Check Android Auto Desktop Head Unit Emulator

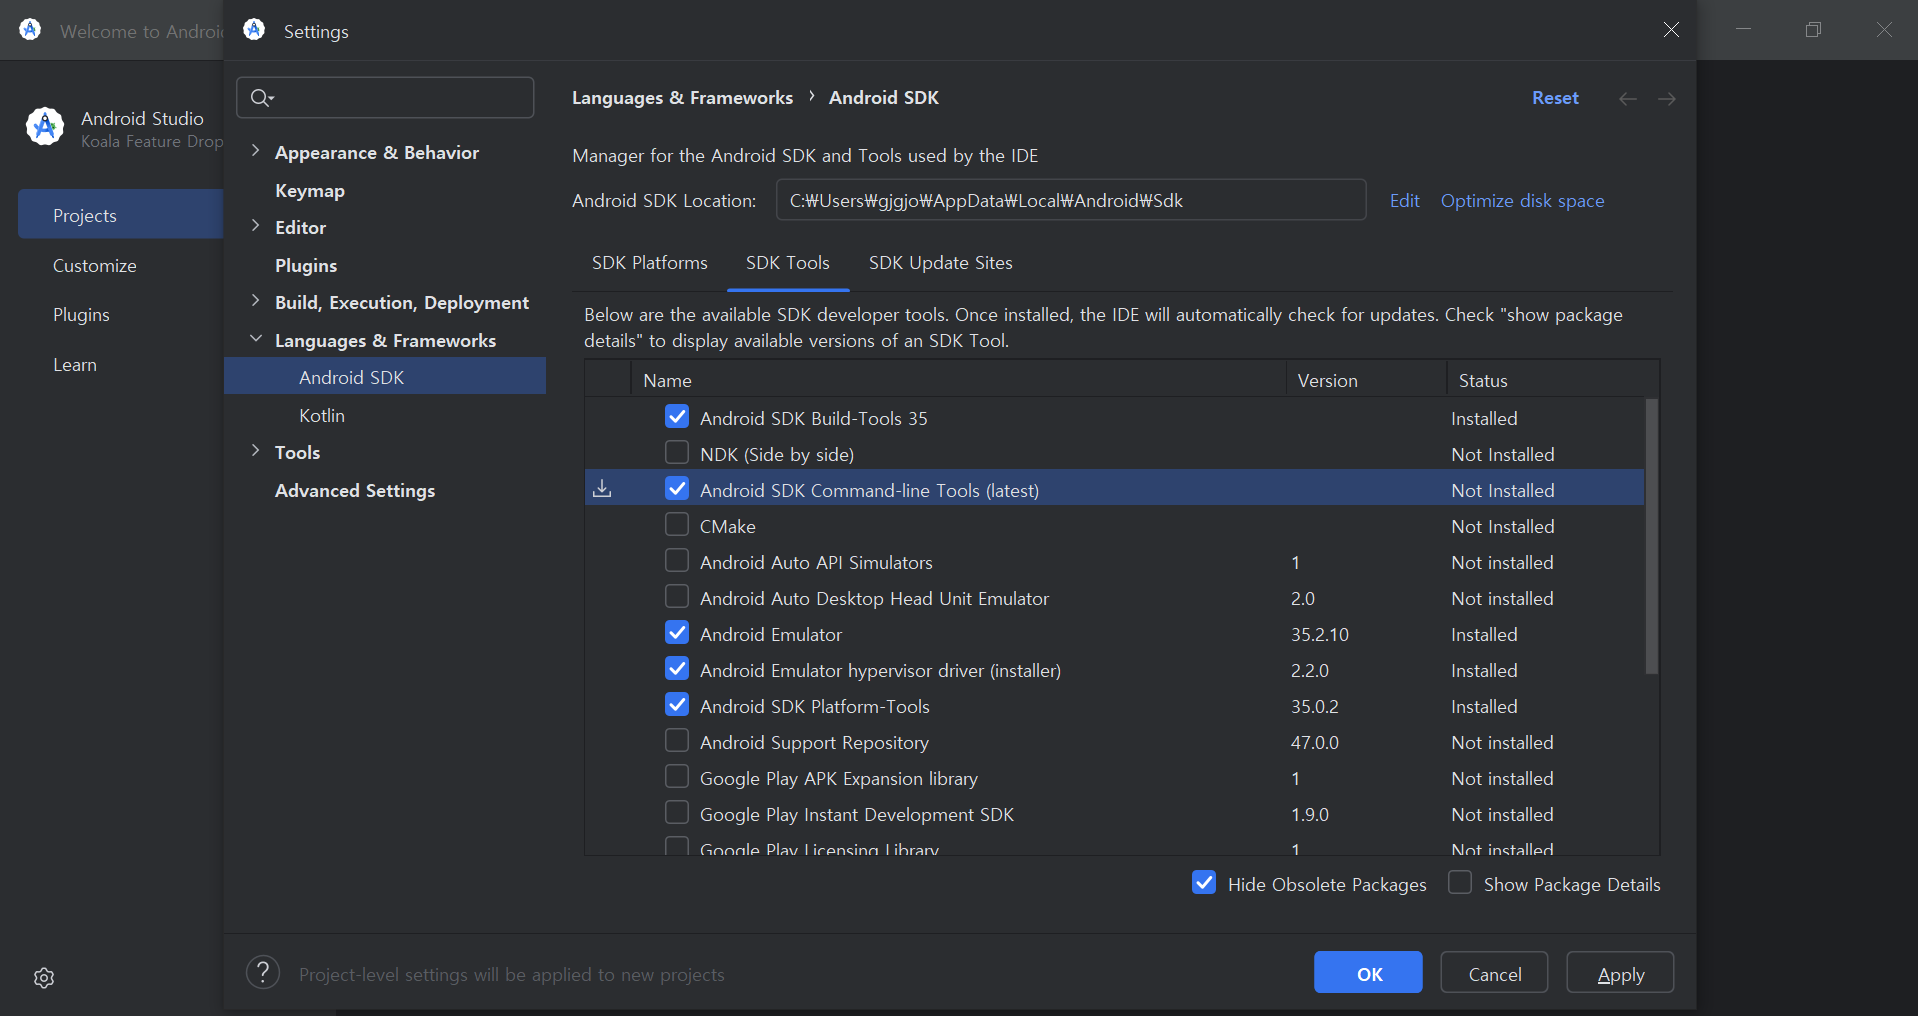(x=677, y=596)
